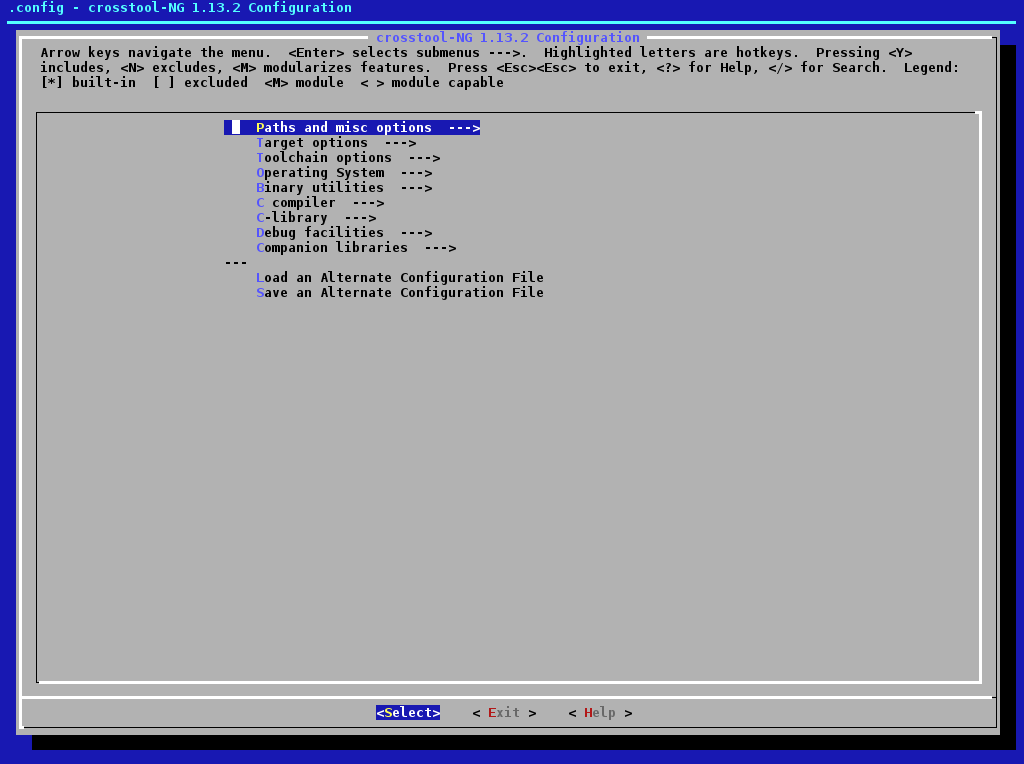Click the .config title text in header bar
Screen dimensions: 1024x764
(x=180, y=8)
